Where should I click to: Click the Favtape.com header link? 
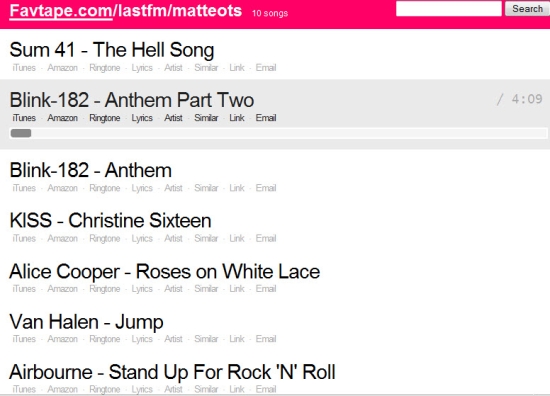click(x=61, y=11)
